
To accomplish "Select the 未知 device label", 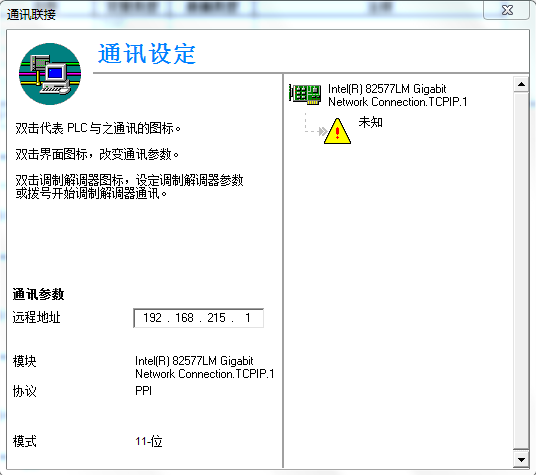I will point(370,122).
